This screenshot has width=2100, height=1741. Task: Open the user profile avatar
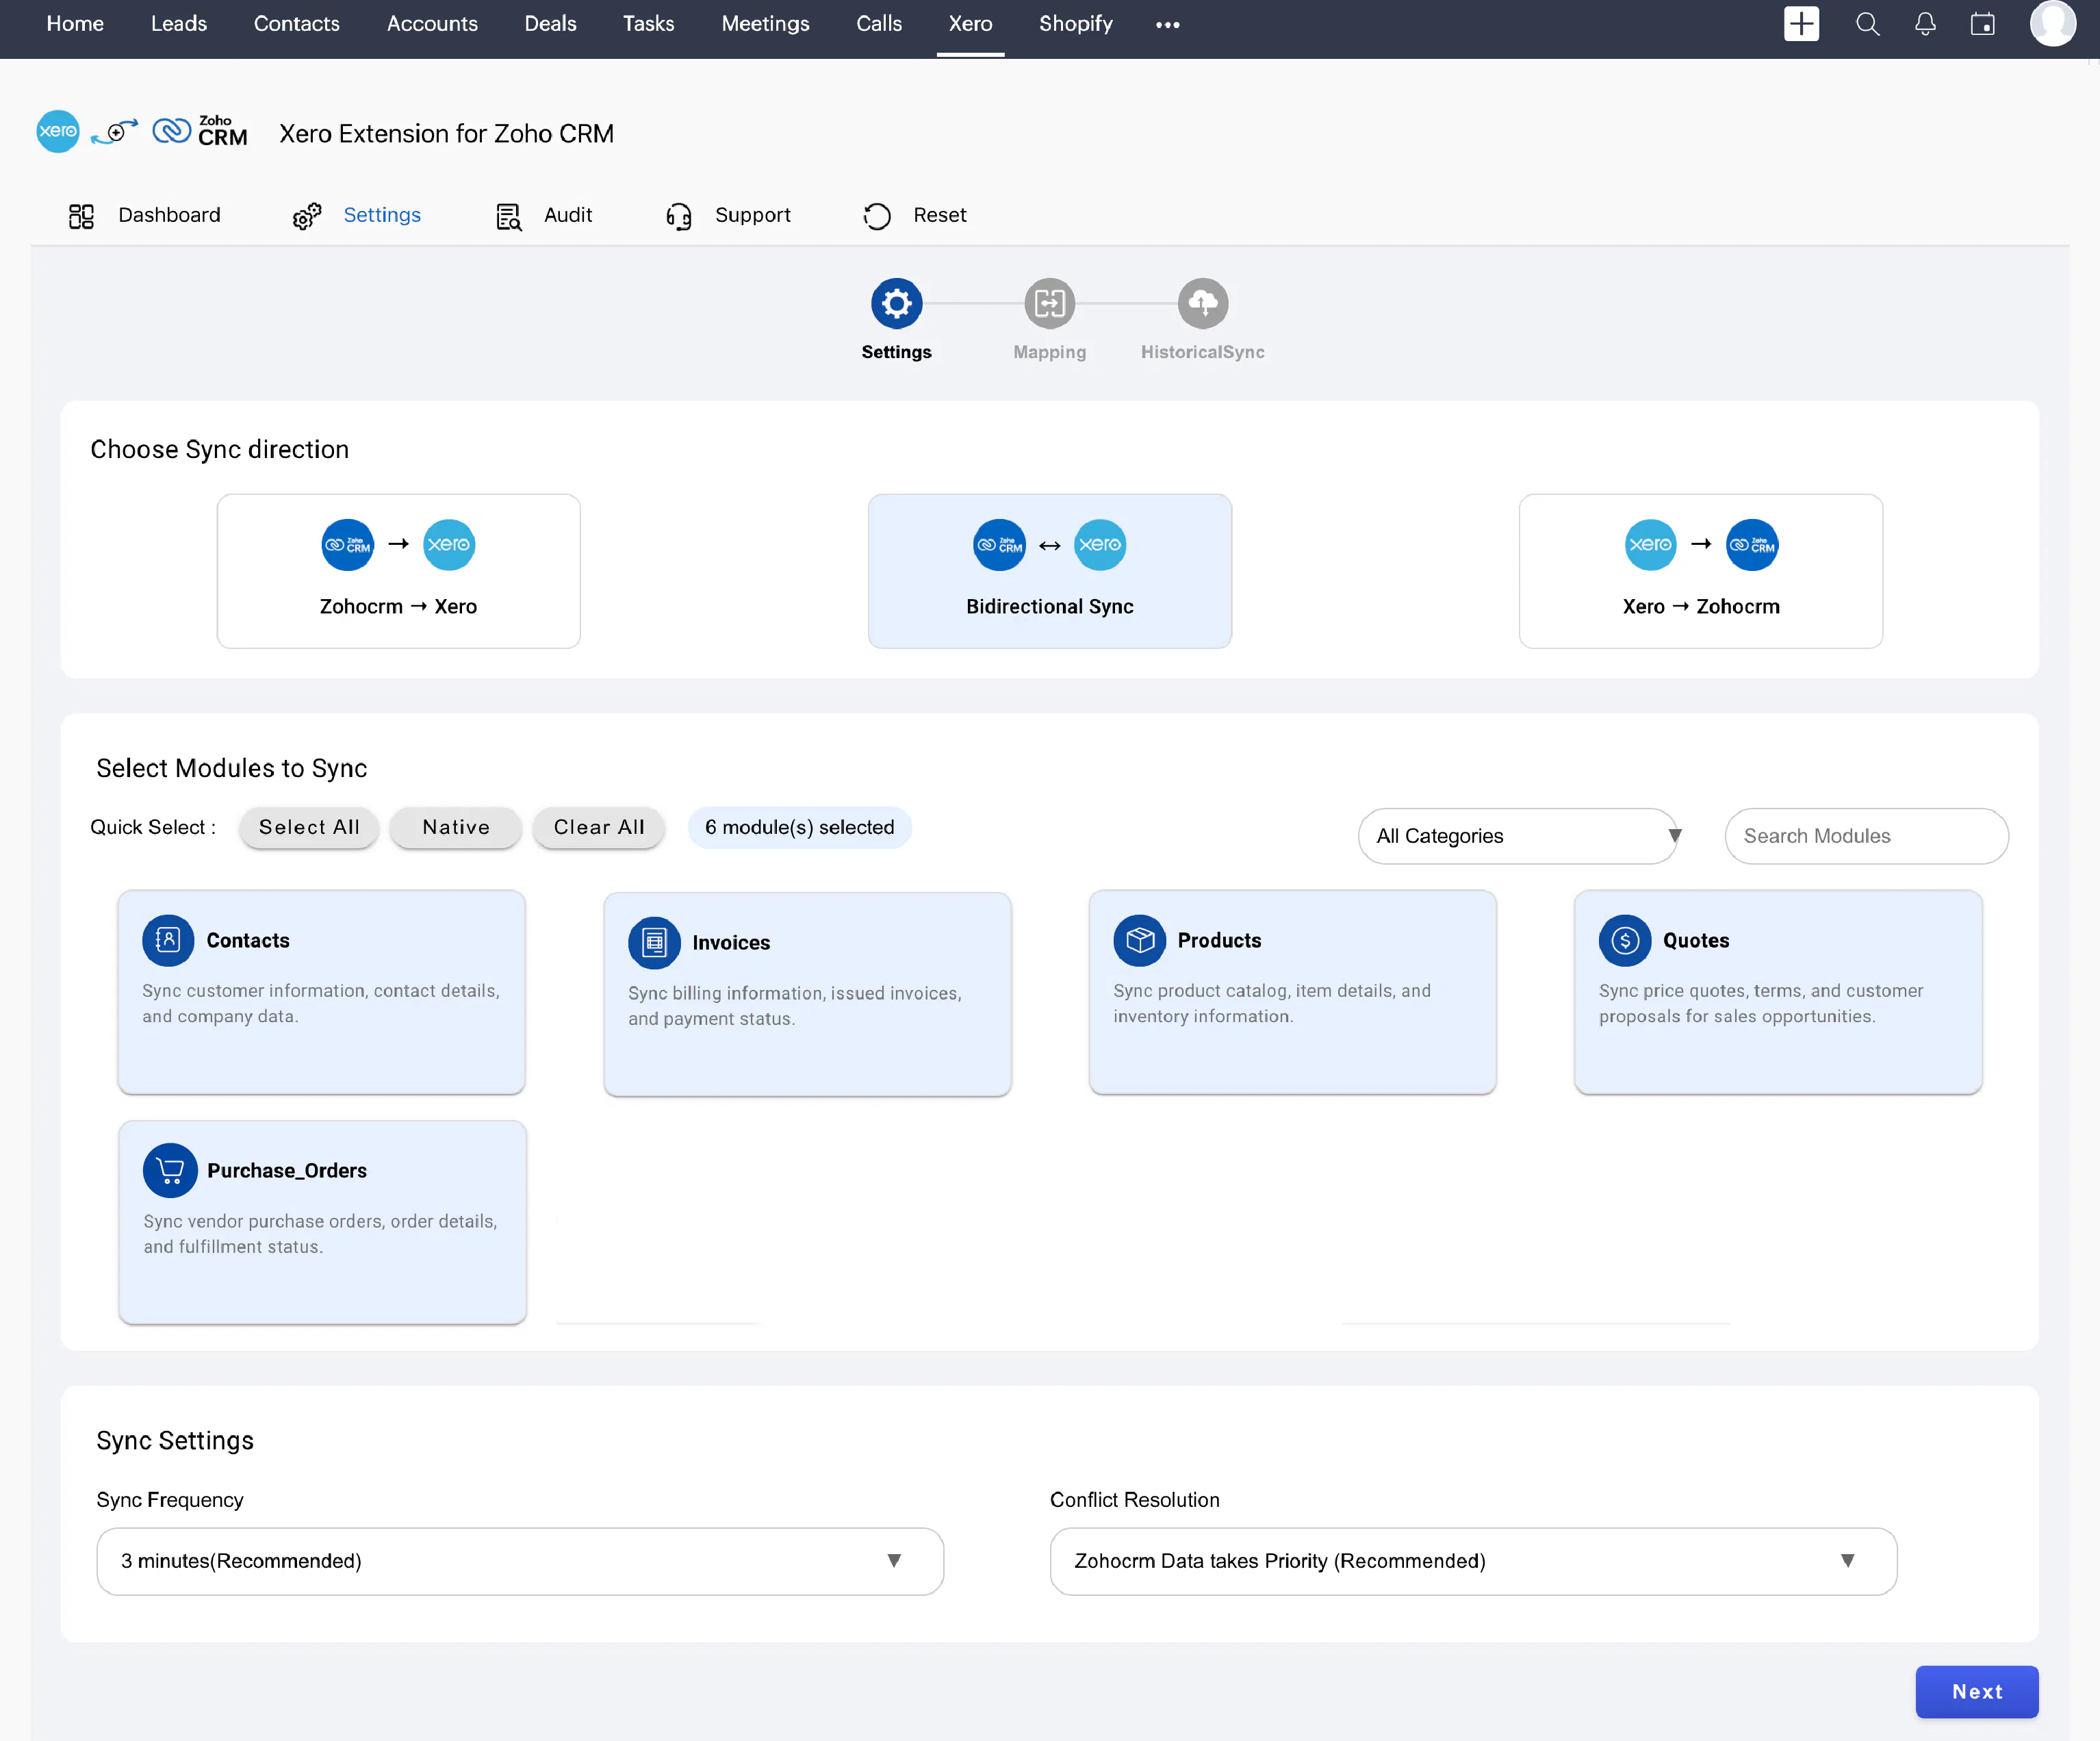pyautogui.click(x=2053, y=23)
